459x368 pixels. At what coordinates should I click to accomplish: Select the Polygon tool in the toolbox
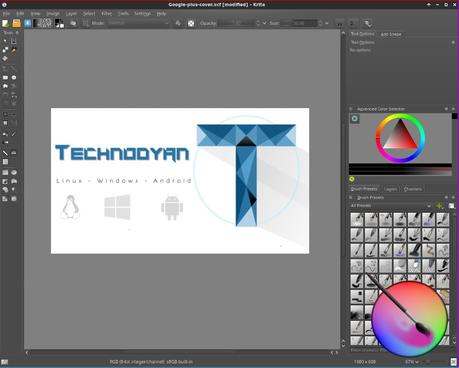tap(5, 86)
